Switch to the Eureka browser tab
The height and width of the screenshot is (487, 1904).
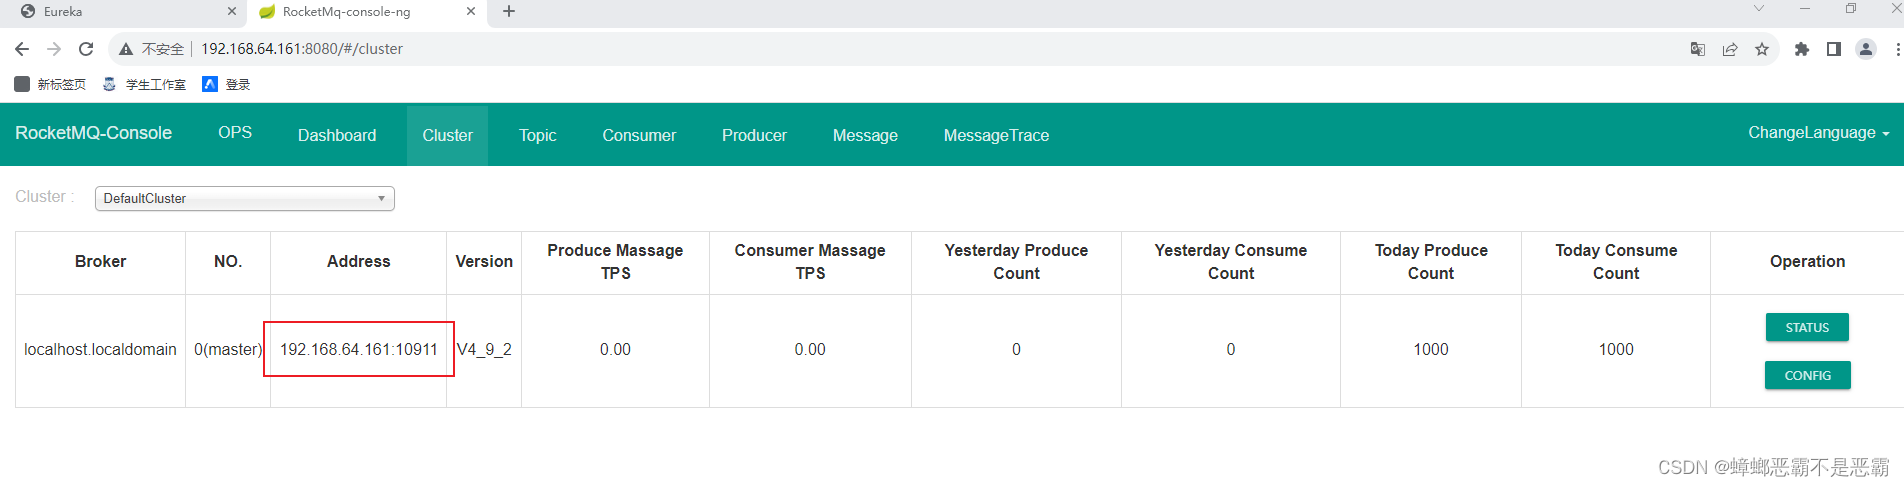coord(127,12)
